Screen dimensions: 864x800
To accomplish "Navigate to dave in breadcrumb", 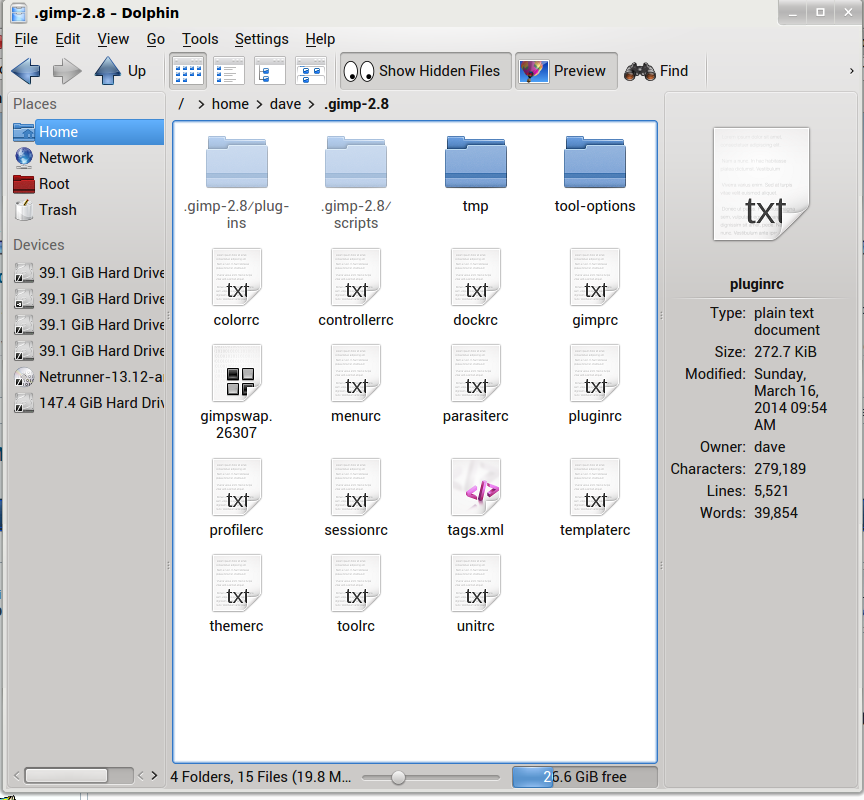I will pyautogui.click(x=285, y=104).
